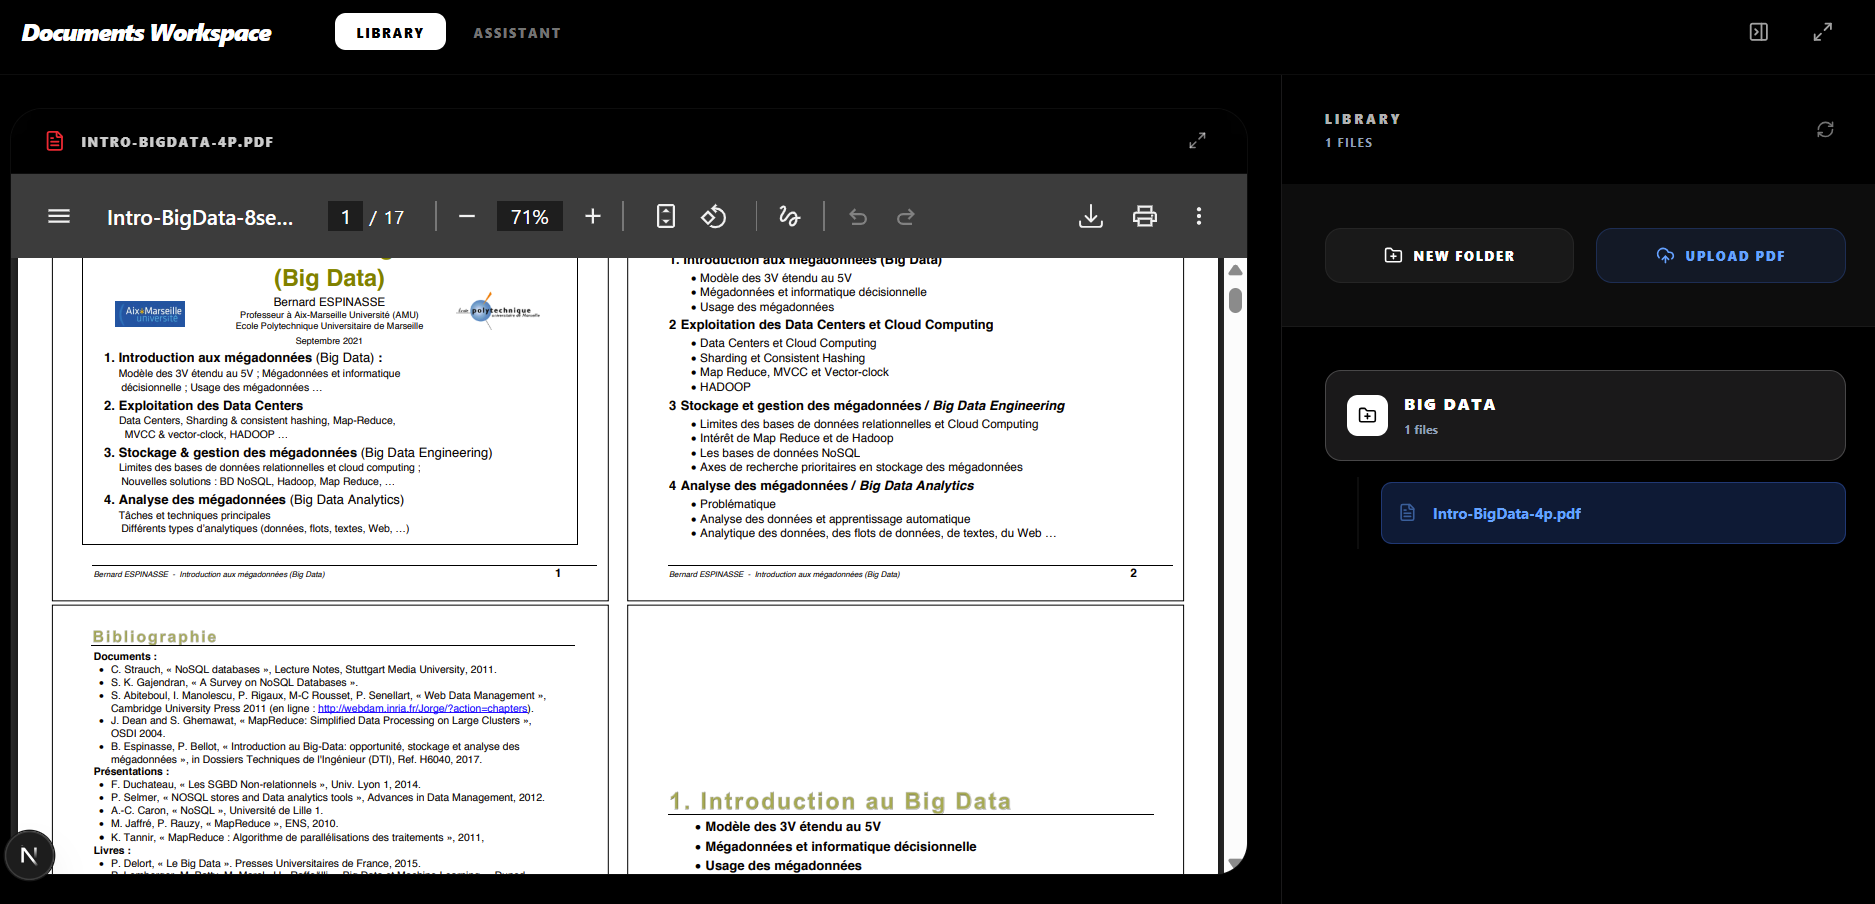Screen dimensions: 1875x904
Task: Switch to the Assistant tab
Action: point(517,33)
